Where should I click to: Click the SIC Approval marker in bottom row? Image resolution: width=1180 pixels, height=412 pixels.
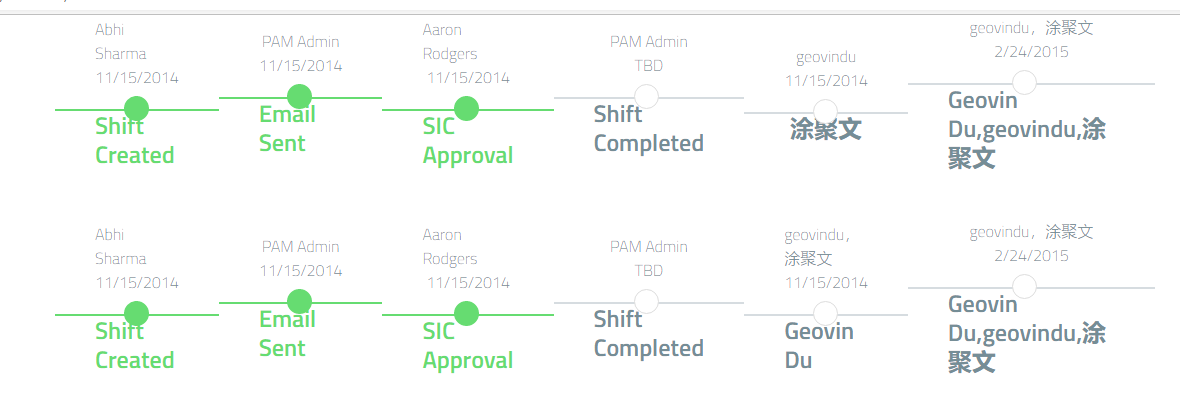[x=465, y=313]
